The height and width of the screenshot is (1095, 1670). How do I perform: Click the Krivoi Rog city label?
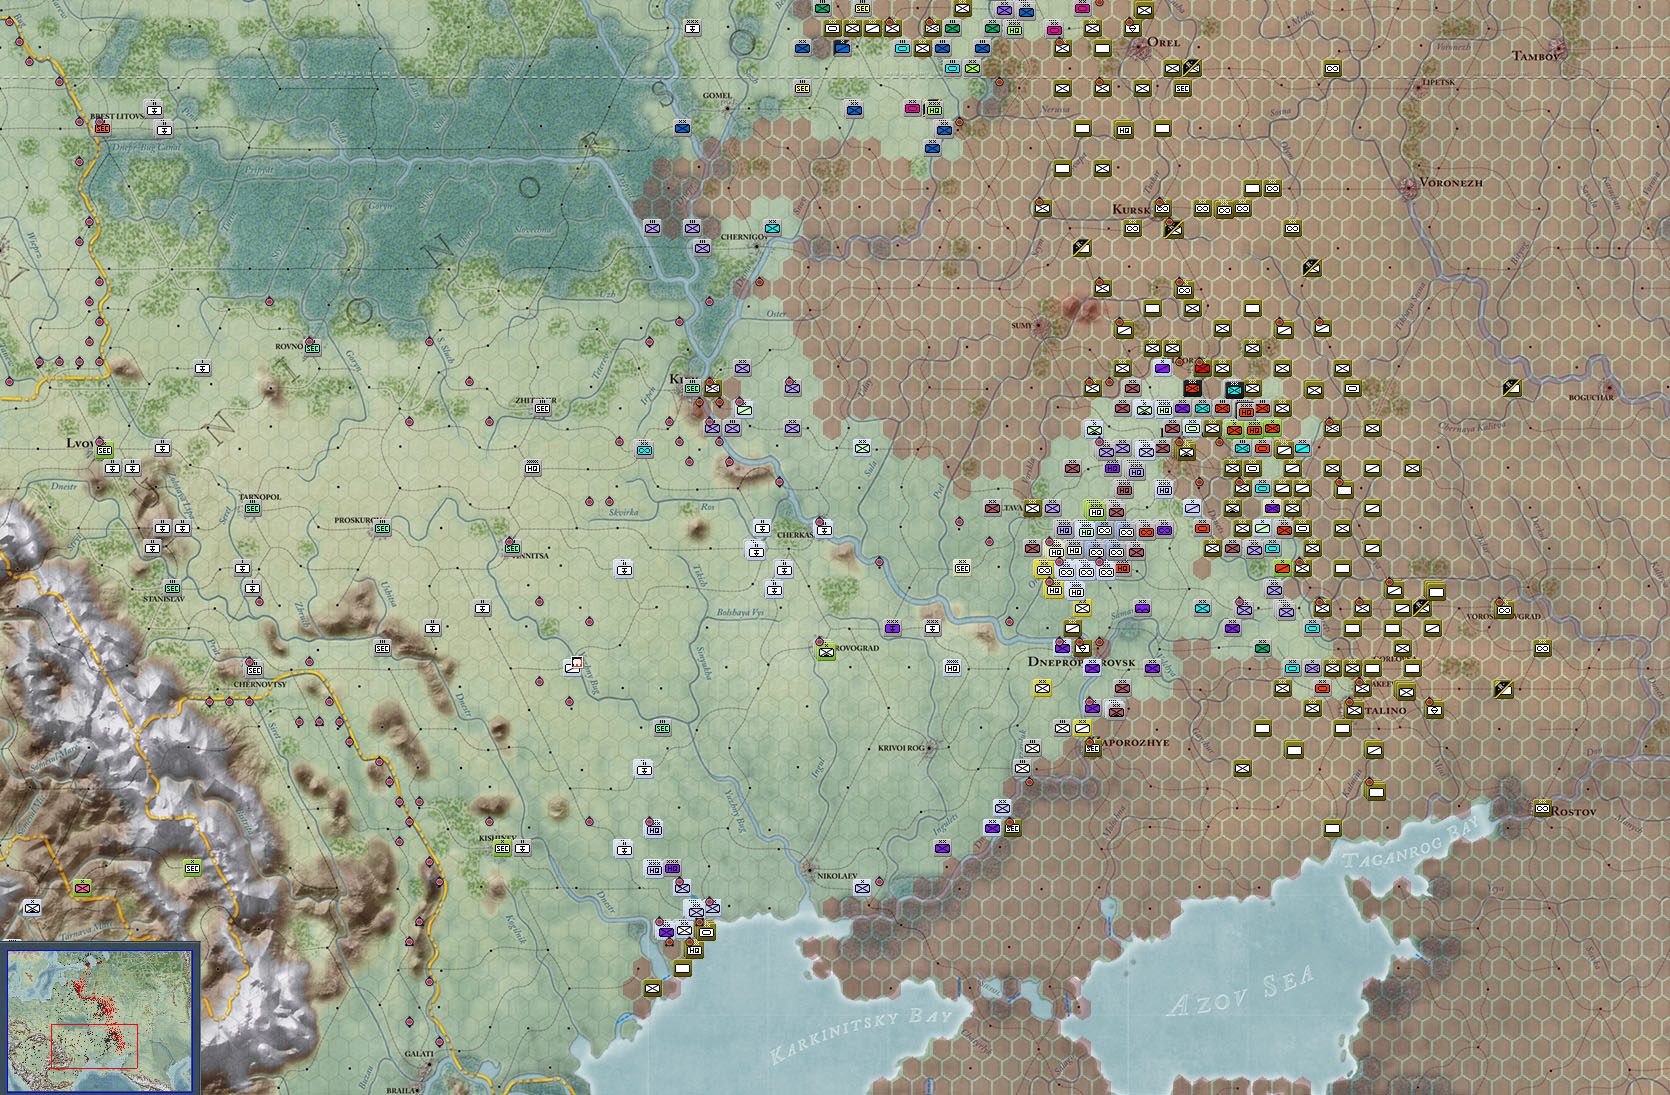coord(902,748)
